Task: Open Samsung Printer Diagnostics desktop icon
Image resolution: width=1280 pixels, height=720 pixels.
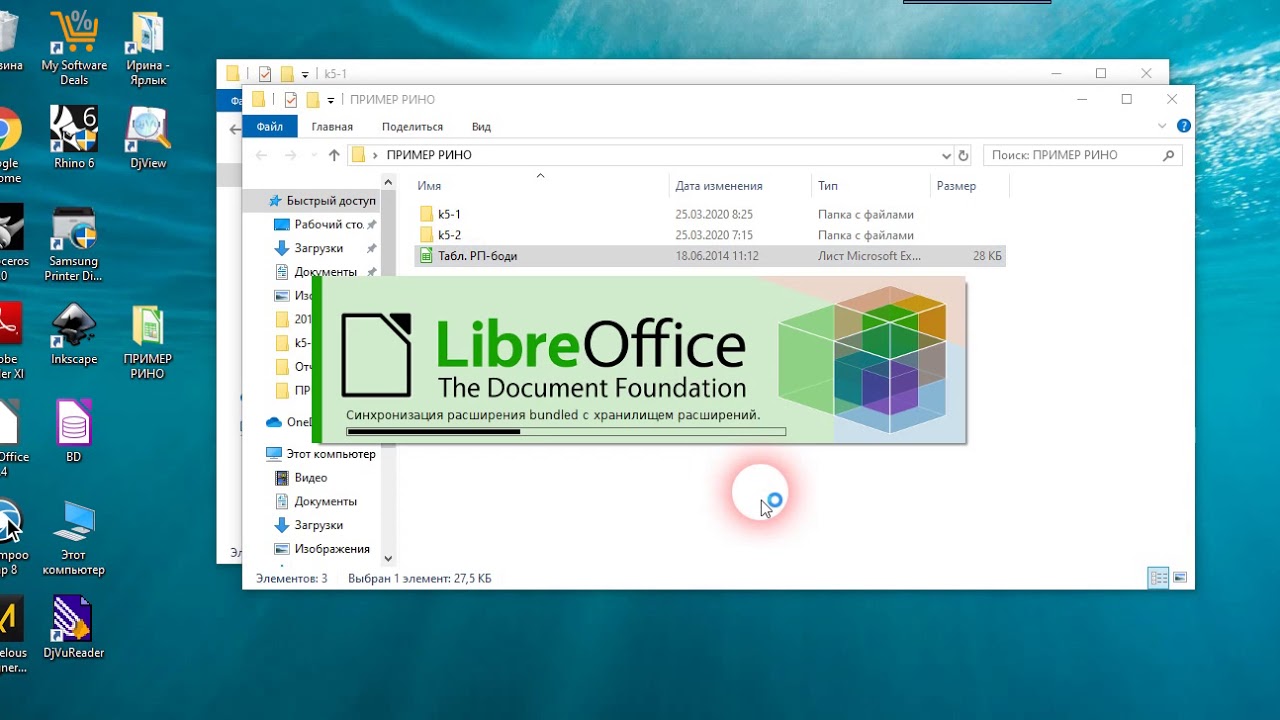Action: coord(74,244)
